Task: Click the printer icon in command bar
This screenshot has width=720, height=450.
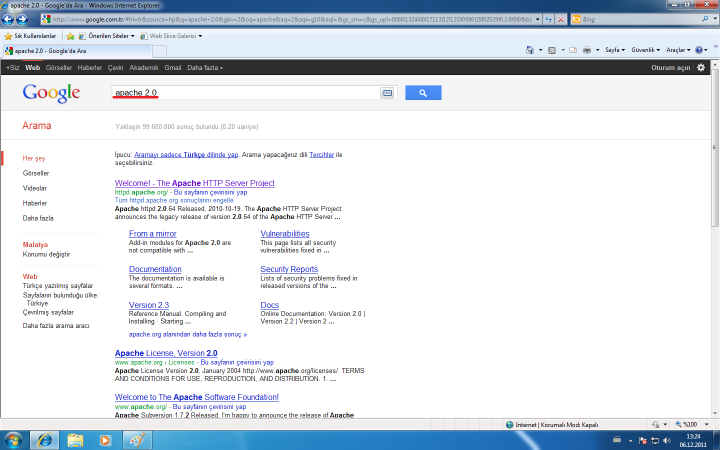Action: click(x=585, y=49)
